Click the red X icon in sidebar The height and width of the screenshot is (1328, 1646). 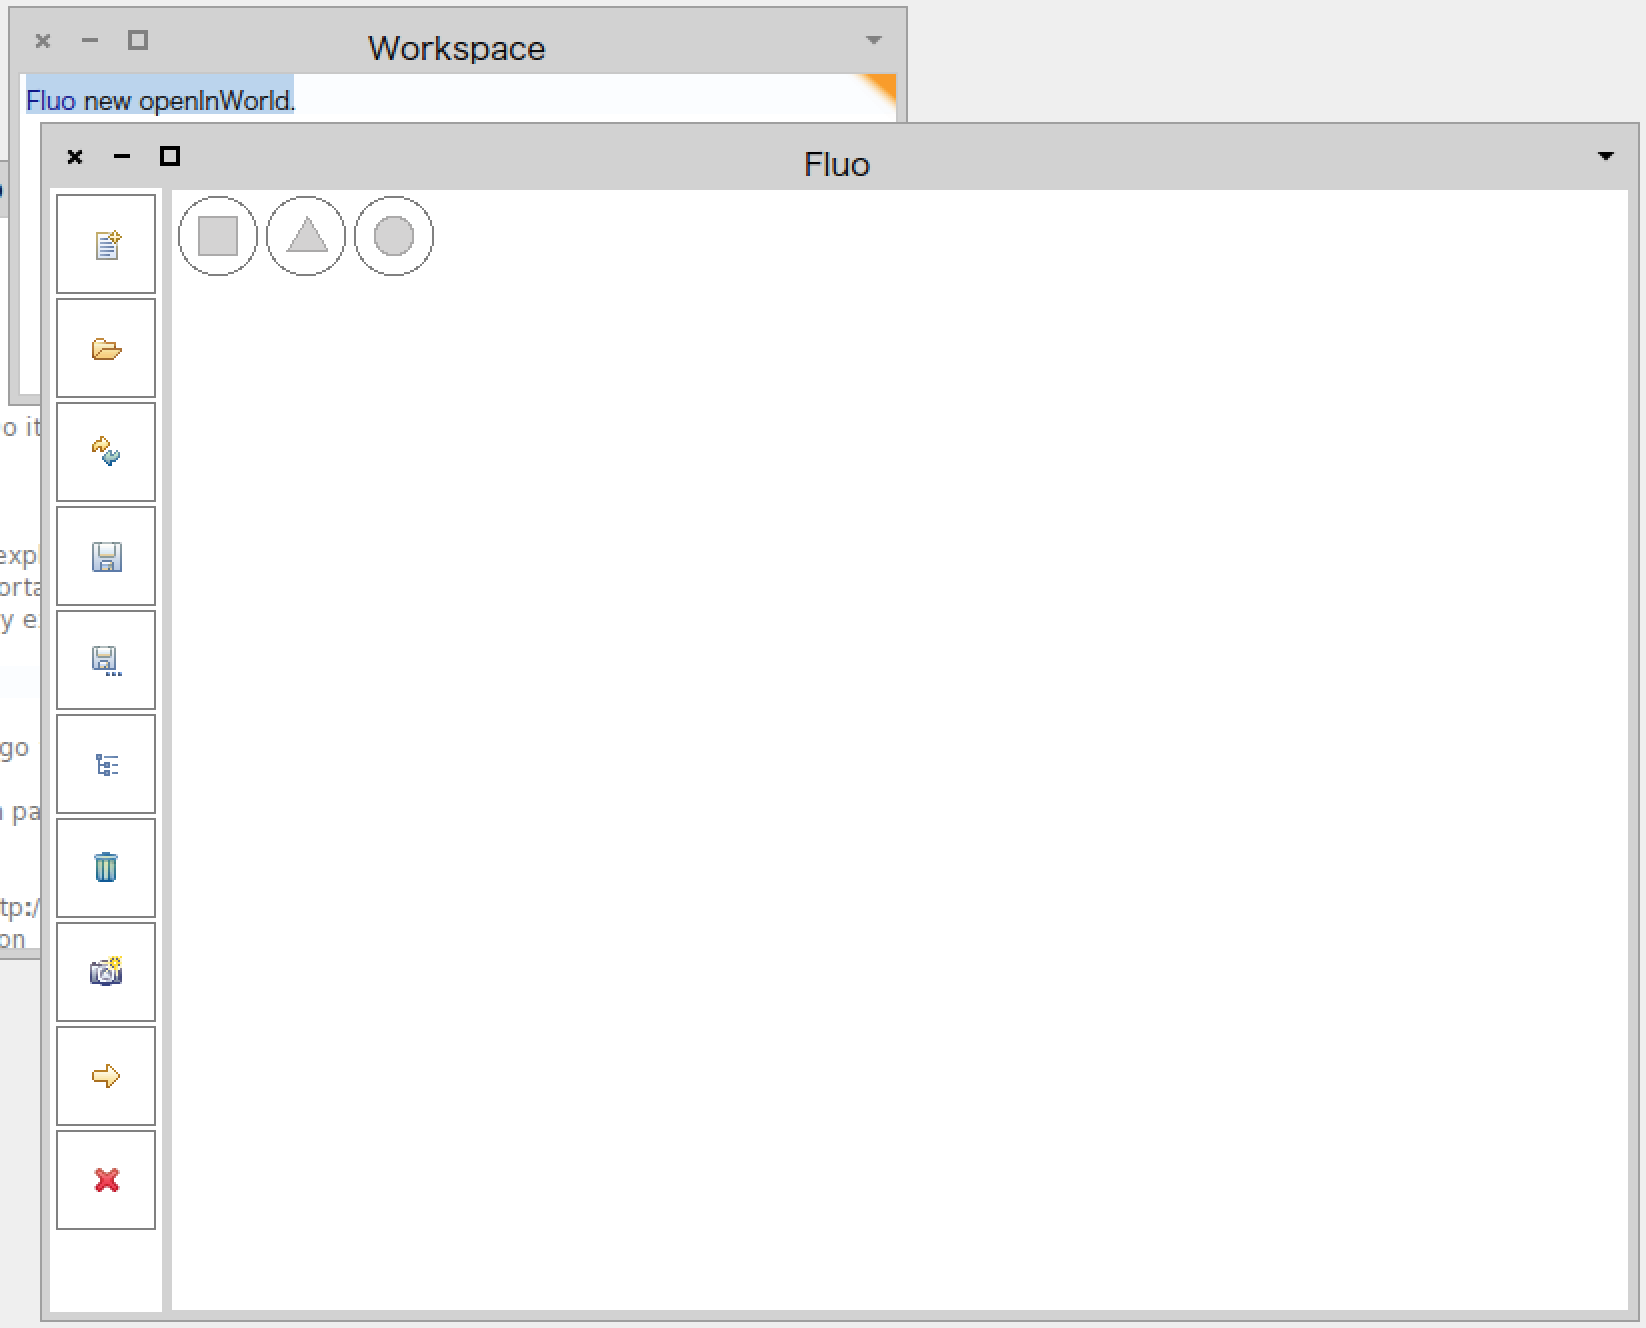(x=106, y=1180)
